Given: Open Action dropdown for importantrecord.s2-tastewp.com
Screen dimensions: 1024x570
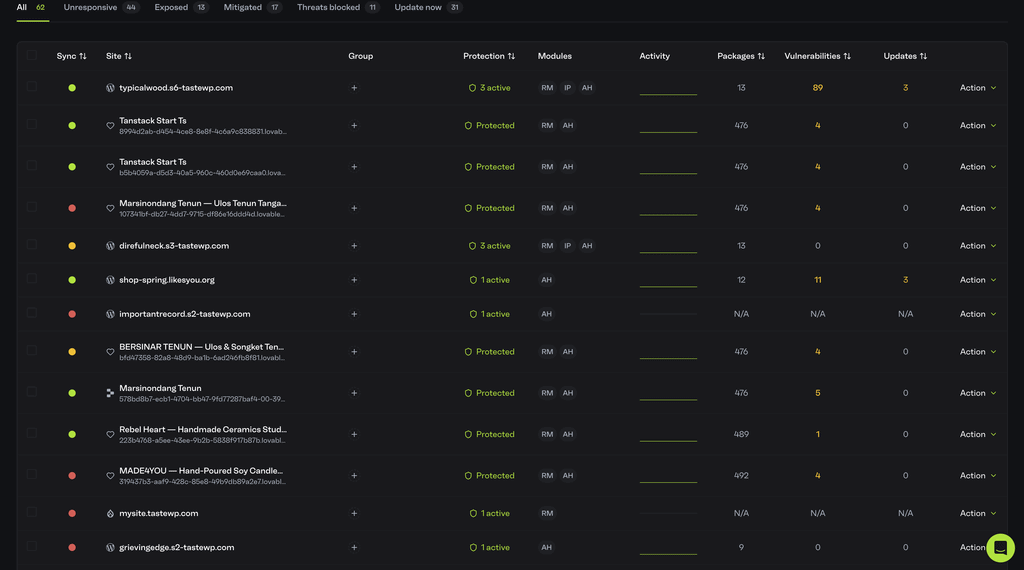Looking at the screenshot, I should [978, 313].
